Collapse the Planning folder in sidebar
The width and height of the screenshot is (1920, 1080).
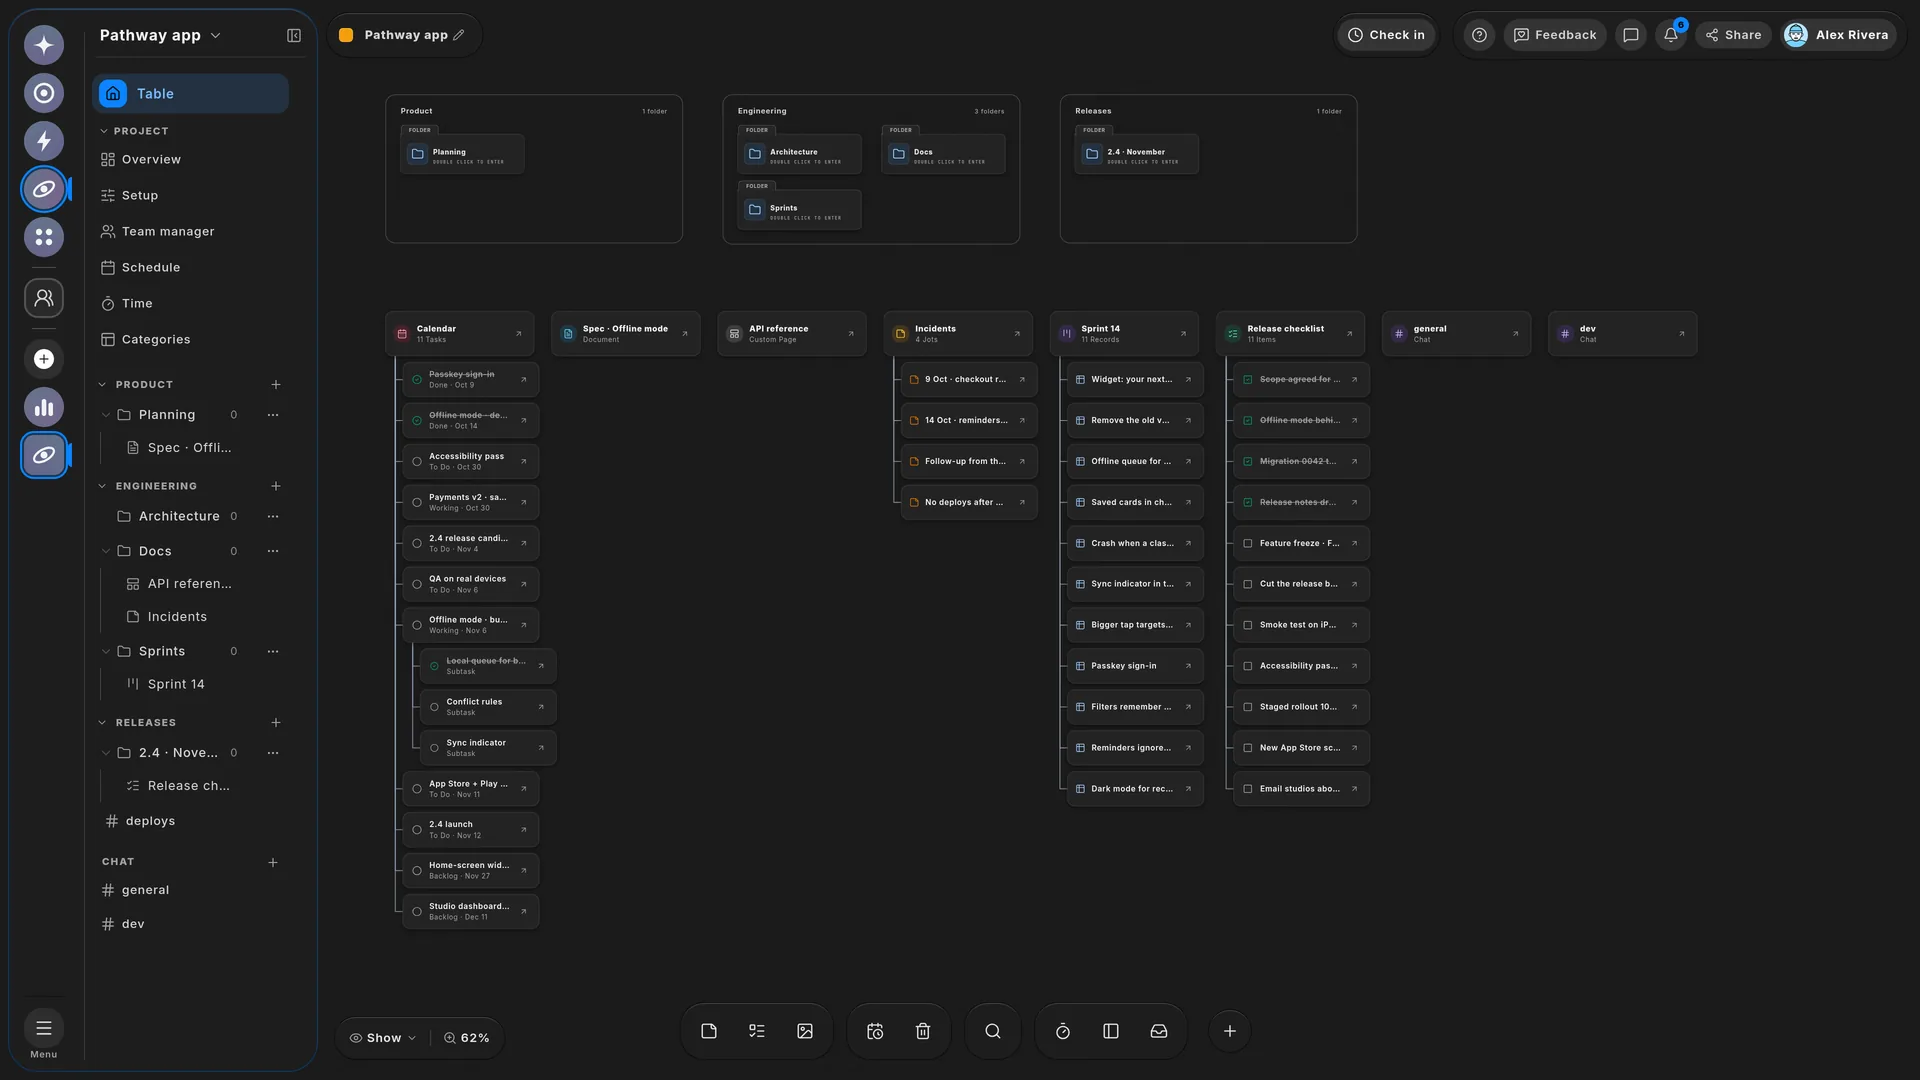(x=106, y=415)
